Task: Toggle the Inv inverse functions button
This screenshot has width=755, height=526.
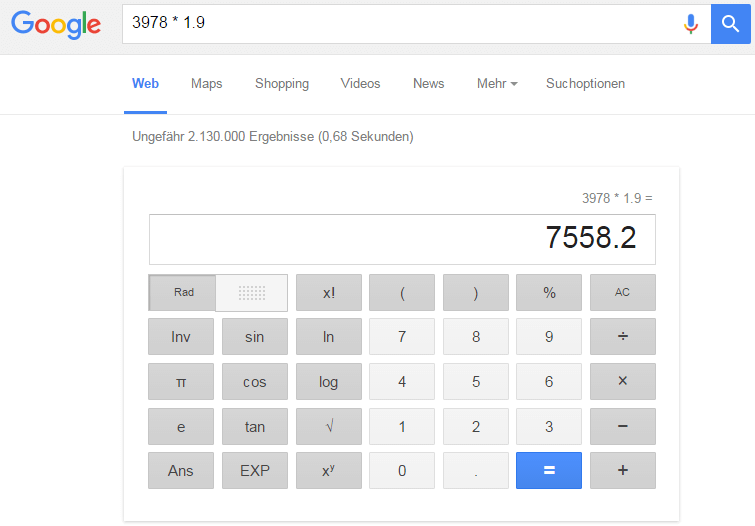Action: [x=181, y=337]
